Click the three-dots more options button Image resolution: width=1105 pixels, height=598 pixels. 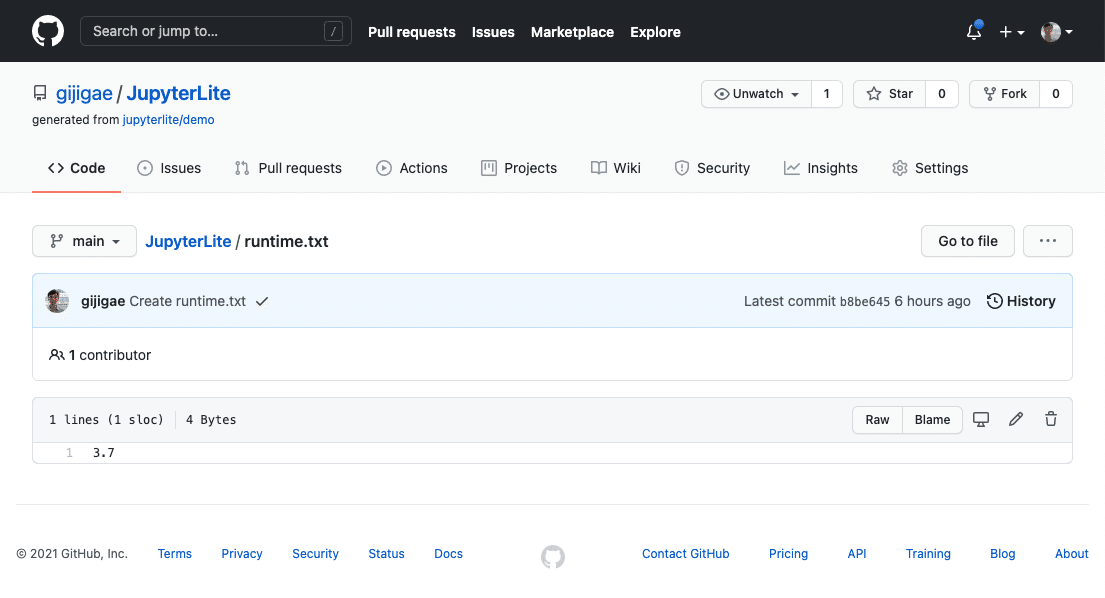(x=1048, y=241)
